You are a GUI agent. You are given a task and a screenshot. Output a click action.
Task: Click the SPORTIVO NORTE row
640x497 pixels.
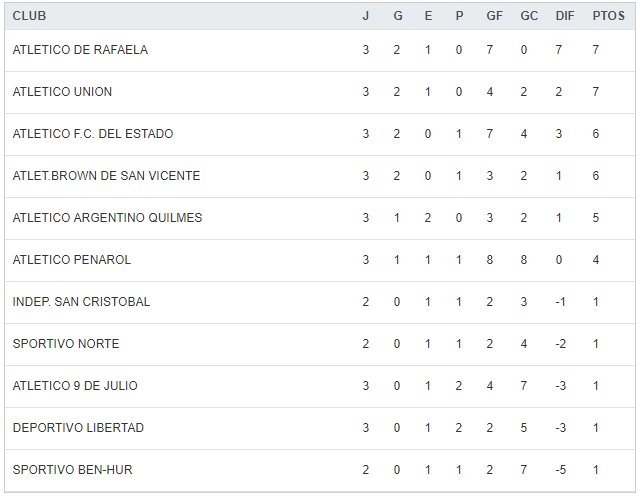66,344
